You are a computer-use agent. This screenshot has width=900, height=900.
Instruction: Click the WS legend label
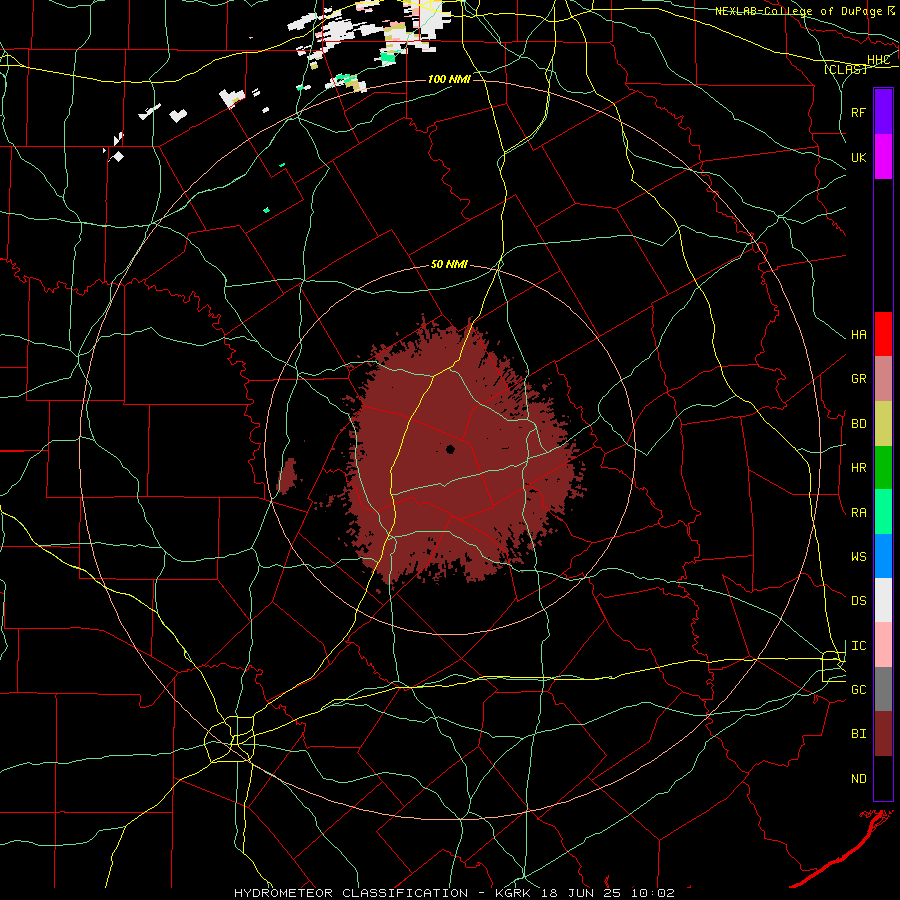click(858, 557)
